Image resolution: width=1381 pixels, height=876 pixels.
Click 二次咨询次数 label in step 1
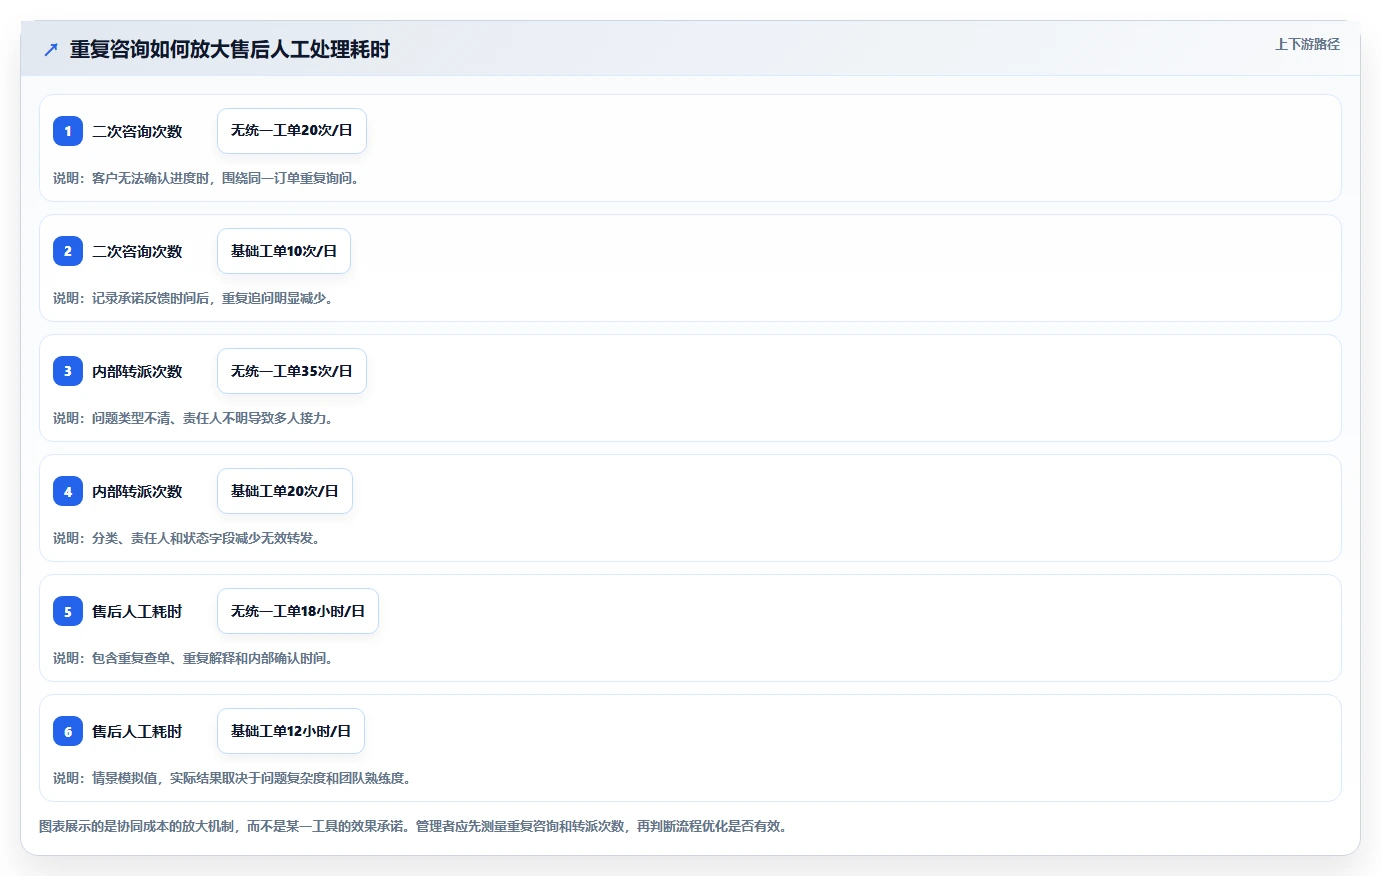[x=137, y=131]
